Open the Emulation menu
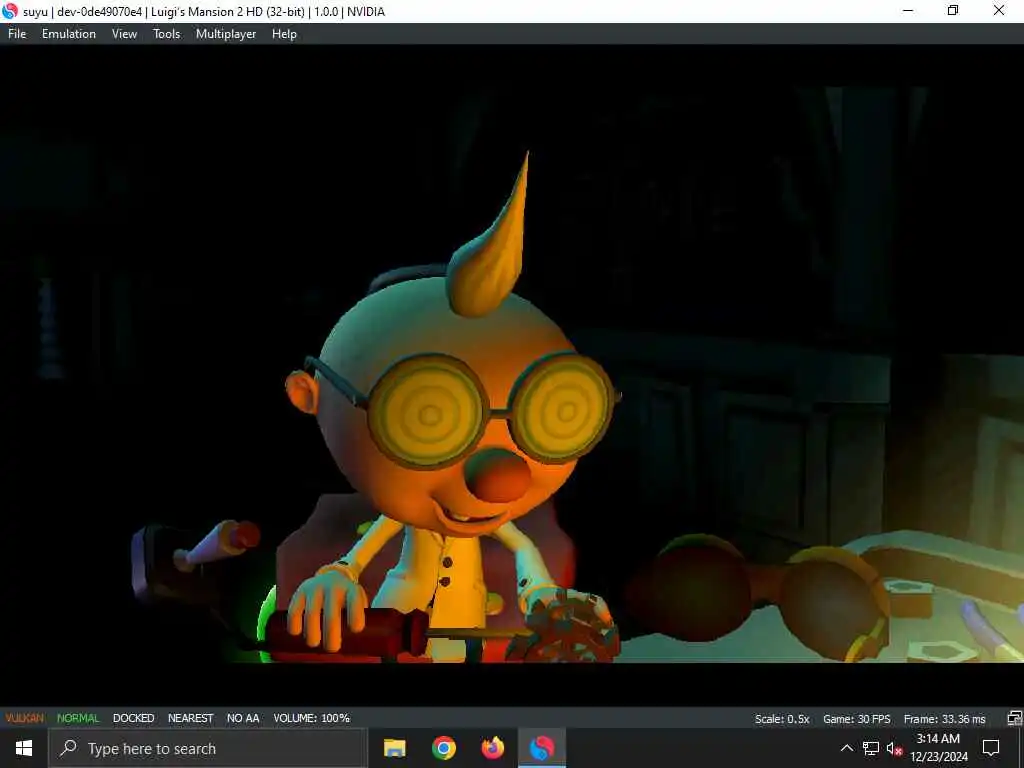Screen dimensions: 1024x768 (69, 34)
